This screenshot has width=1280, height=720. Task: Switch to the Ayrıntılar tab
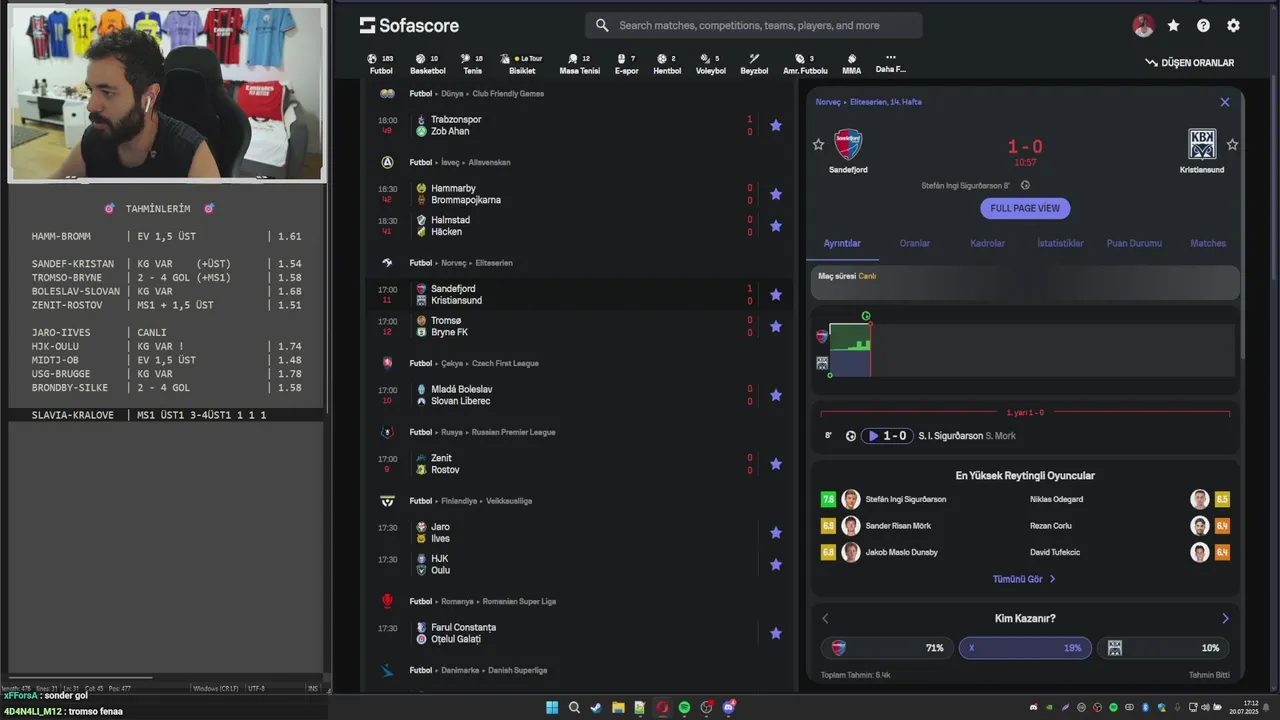pyautogui.click(x=842, y=243)
